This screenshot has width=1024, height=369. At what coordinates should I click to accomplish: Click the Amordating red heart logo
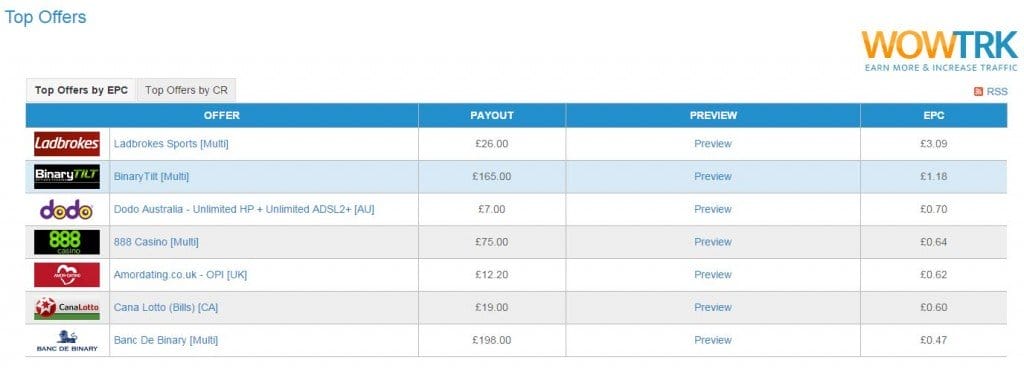pyautogui.click(x=67, y=275)
